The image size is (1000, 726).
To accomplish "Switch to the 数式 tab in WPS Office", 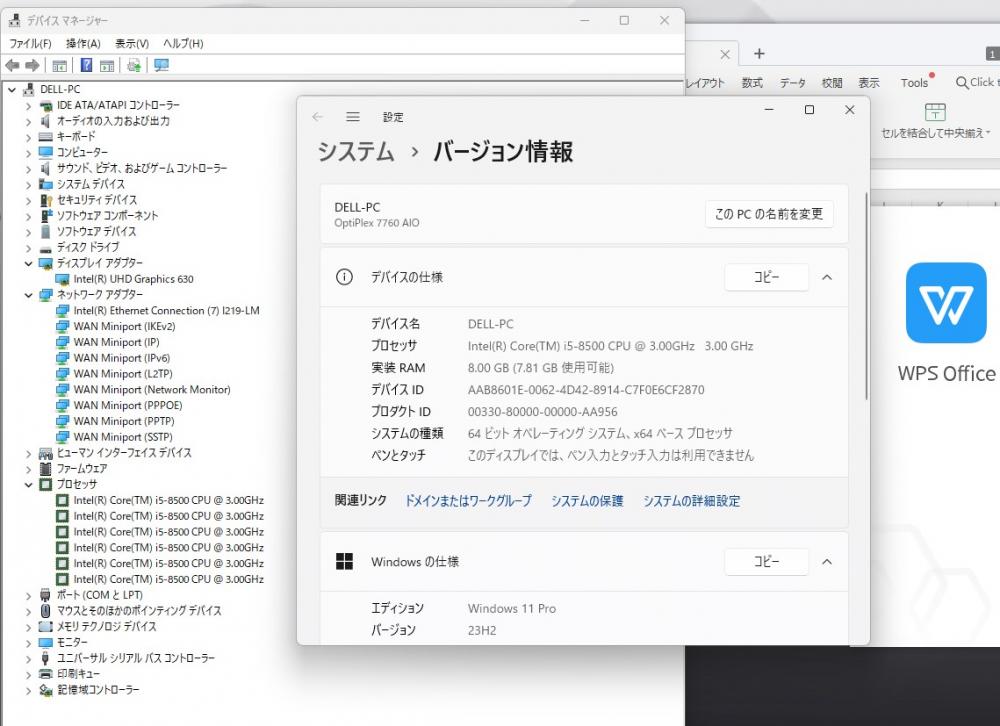I will coord(752,83).
